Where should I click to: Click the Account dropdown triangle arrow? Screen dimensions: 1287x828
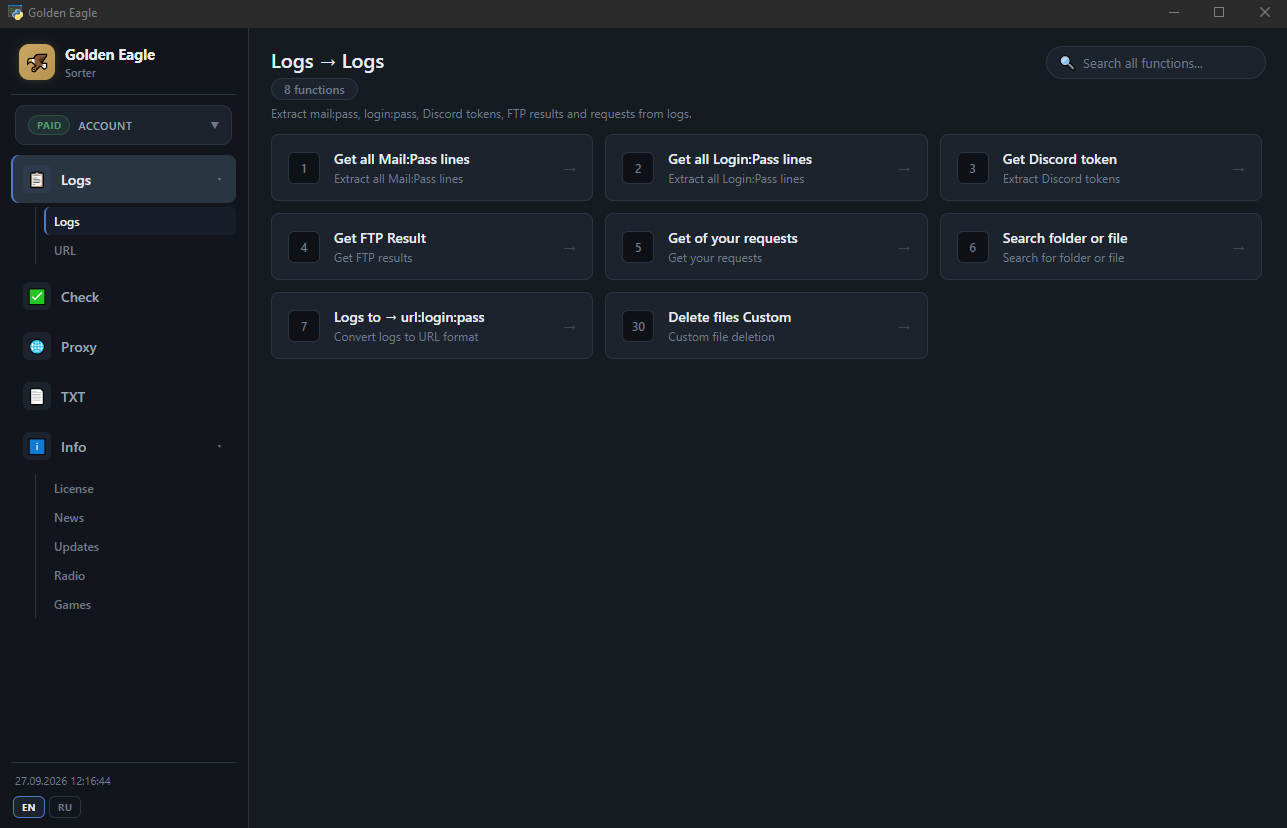coord(214,126)
